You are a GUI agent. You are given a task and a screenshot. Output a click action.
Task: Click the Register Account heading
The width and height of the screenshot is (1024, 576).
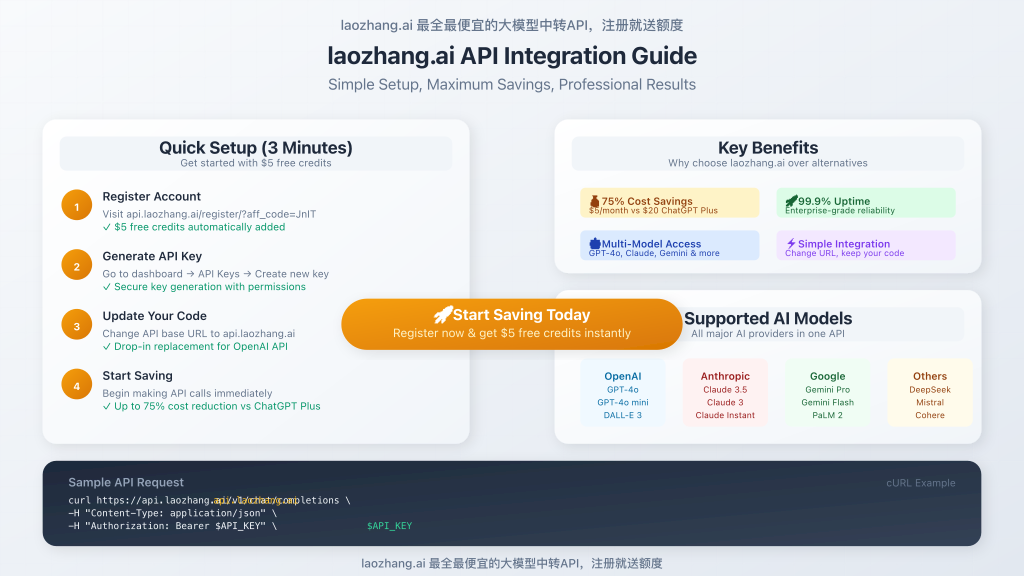pyautogui.click(x=152, y=197)
